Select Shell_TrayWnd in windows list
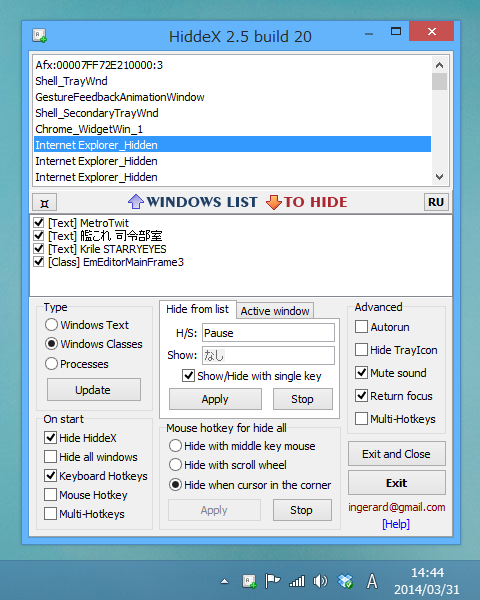Image resolution: width=480 pixels, height=600 pixels. tap(232, 81)
